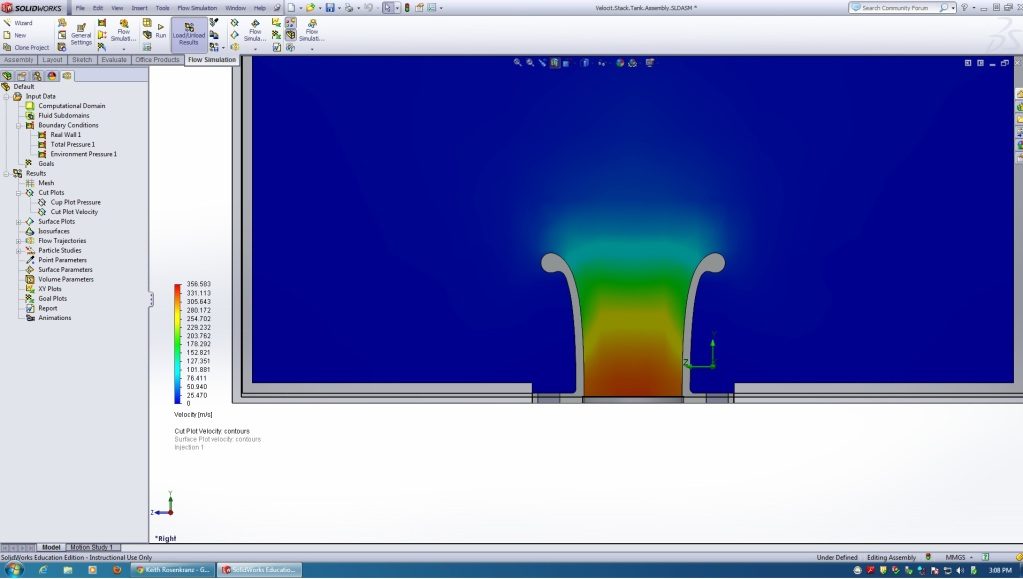Open the Flow Simulation menu

(x=197, y=8)
